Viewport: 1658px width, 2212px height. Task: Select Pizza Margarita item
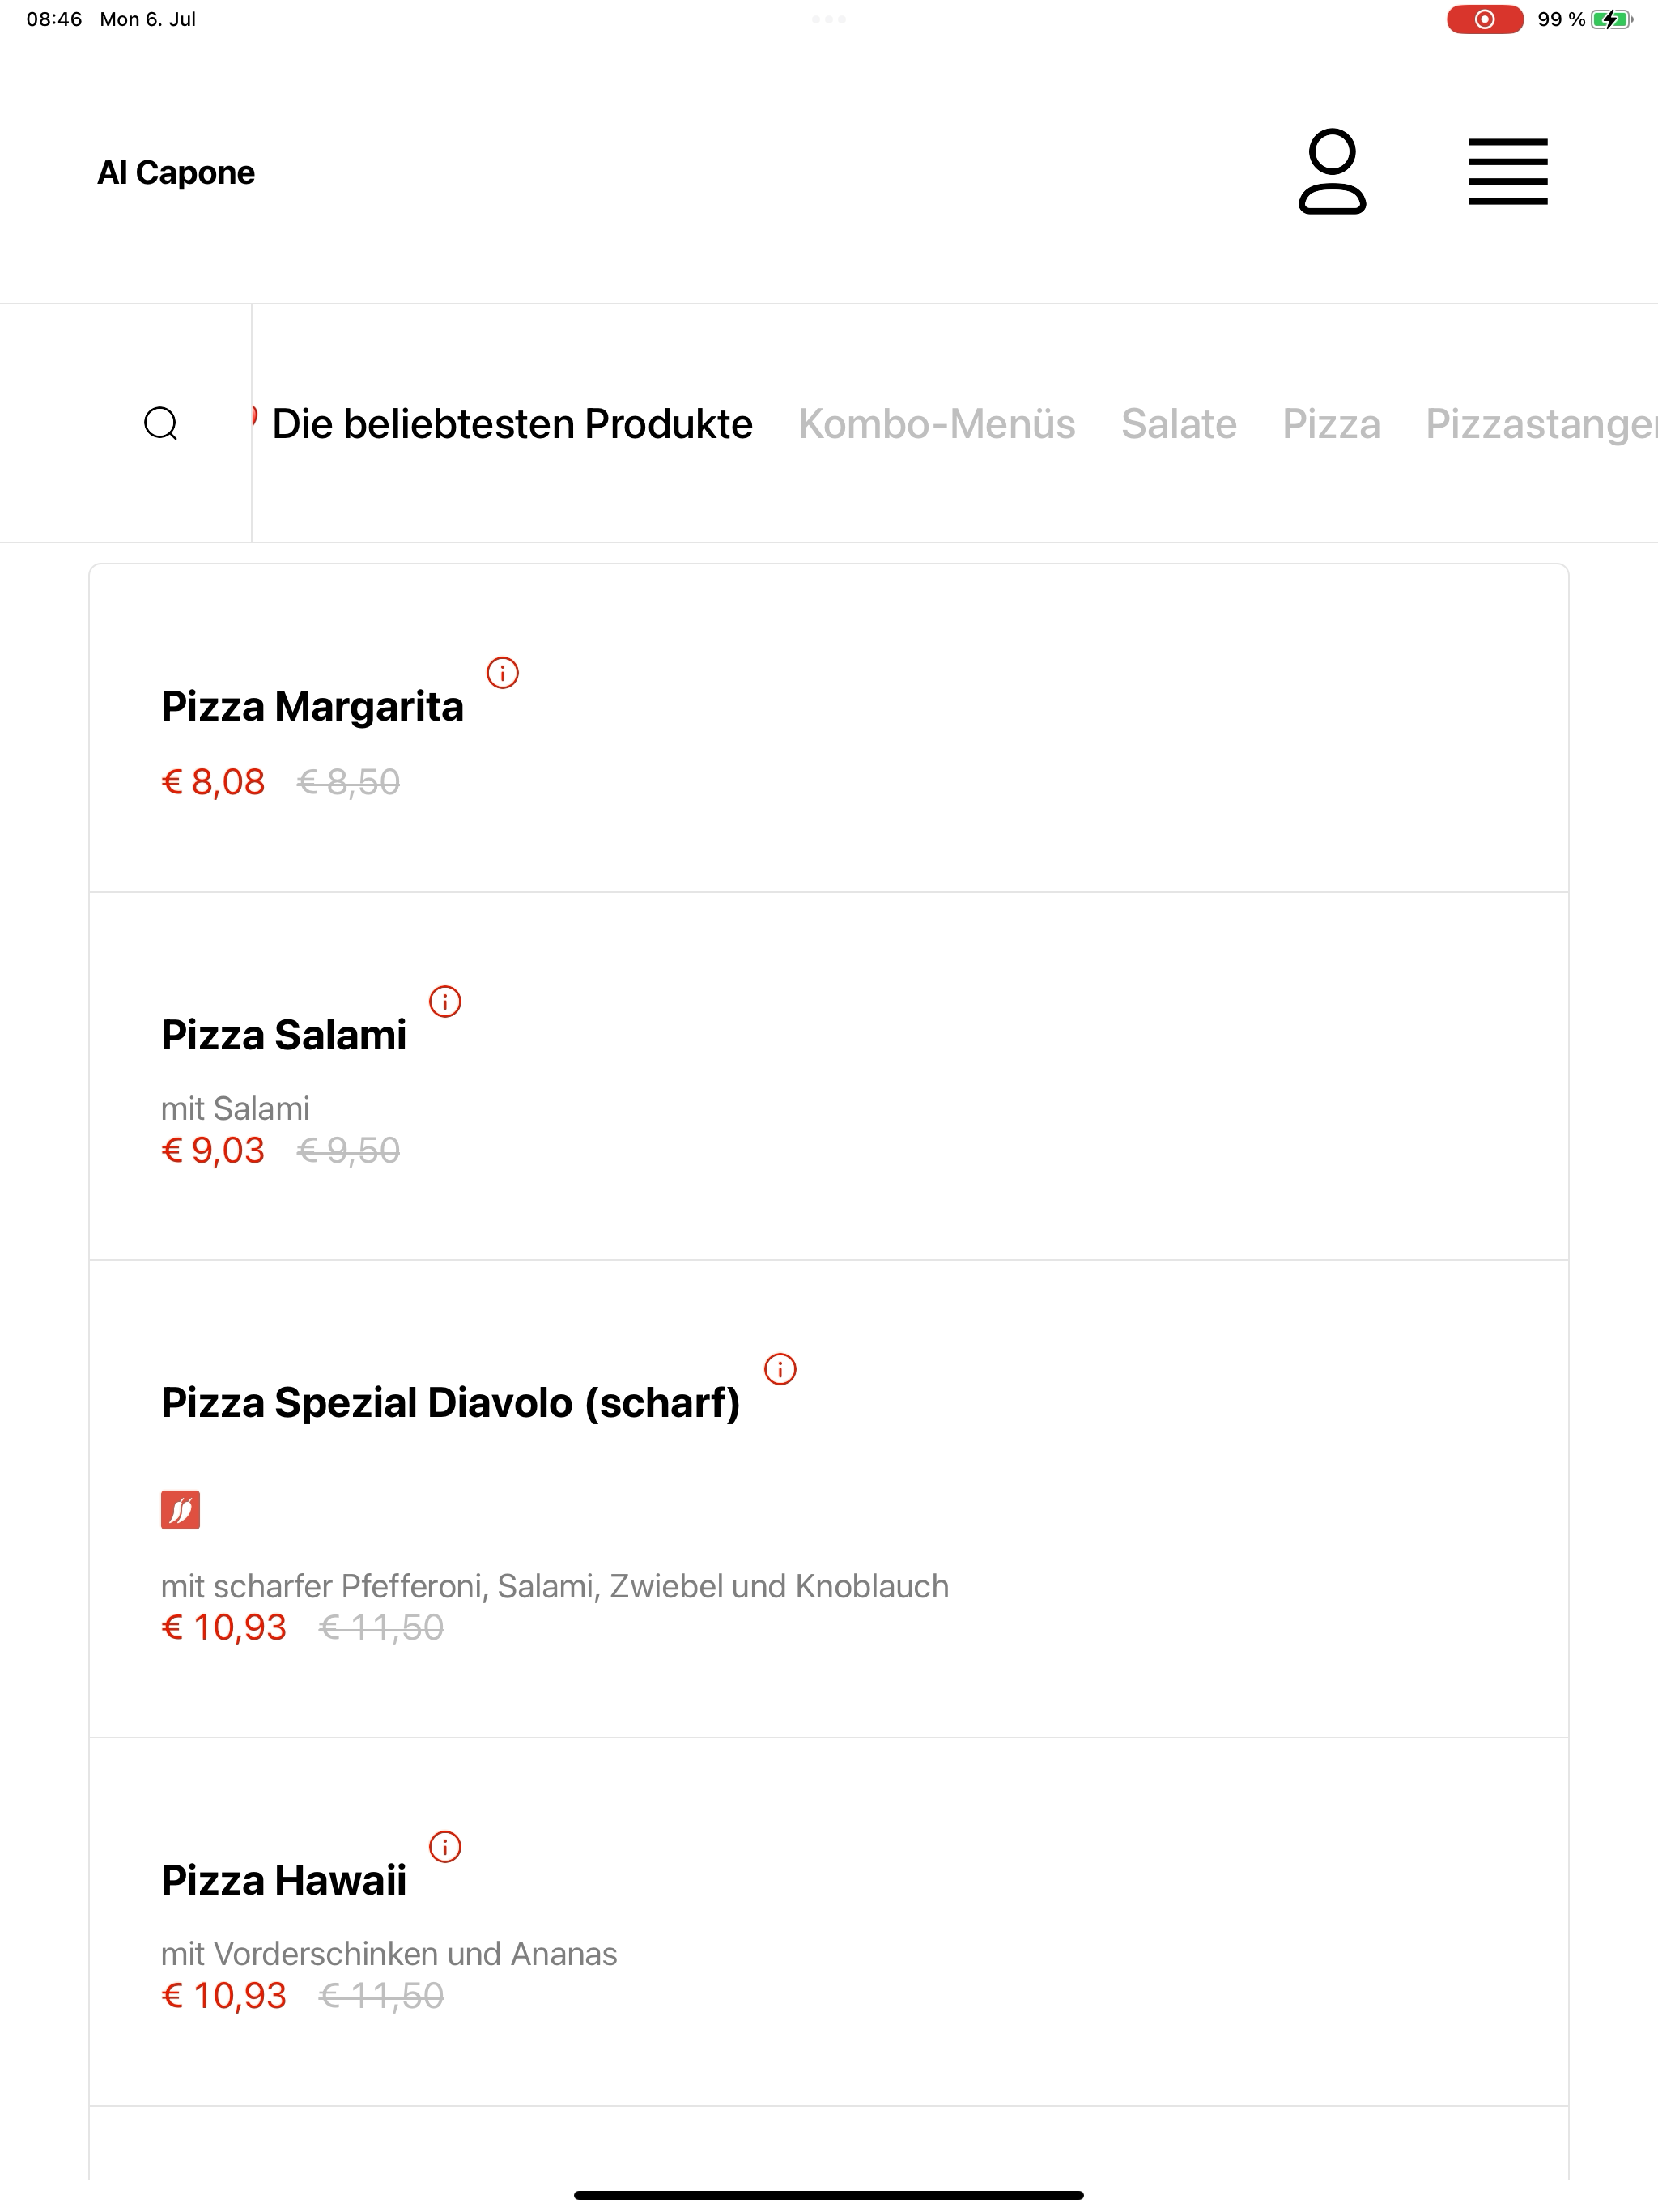click(x=829, y=728)
